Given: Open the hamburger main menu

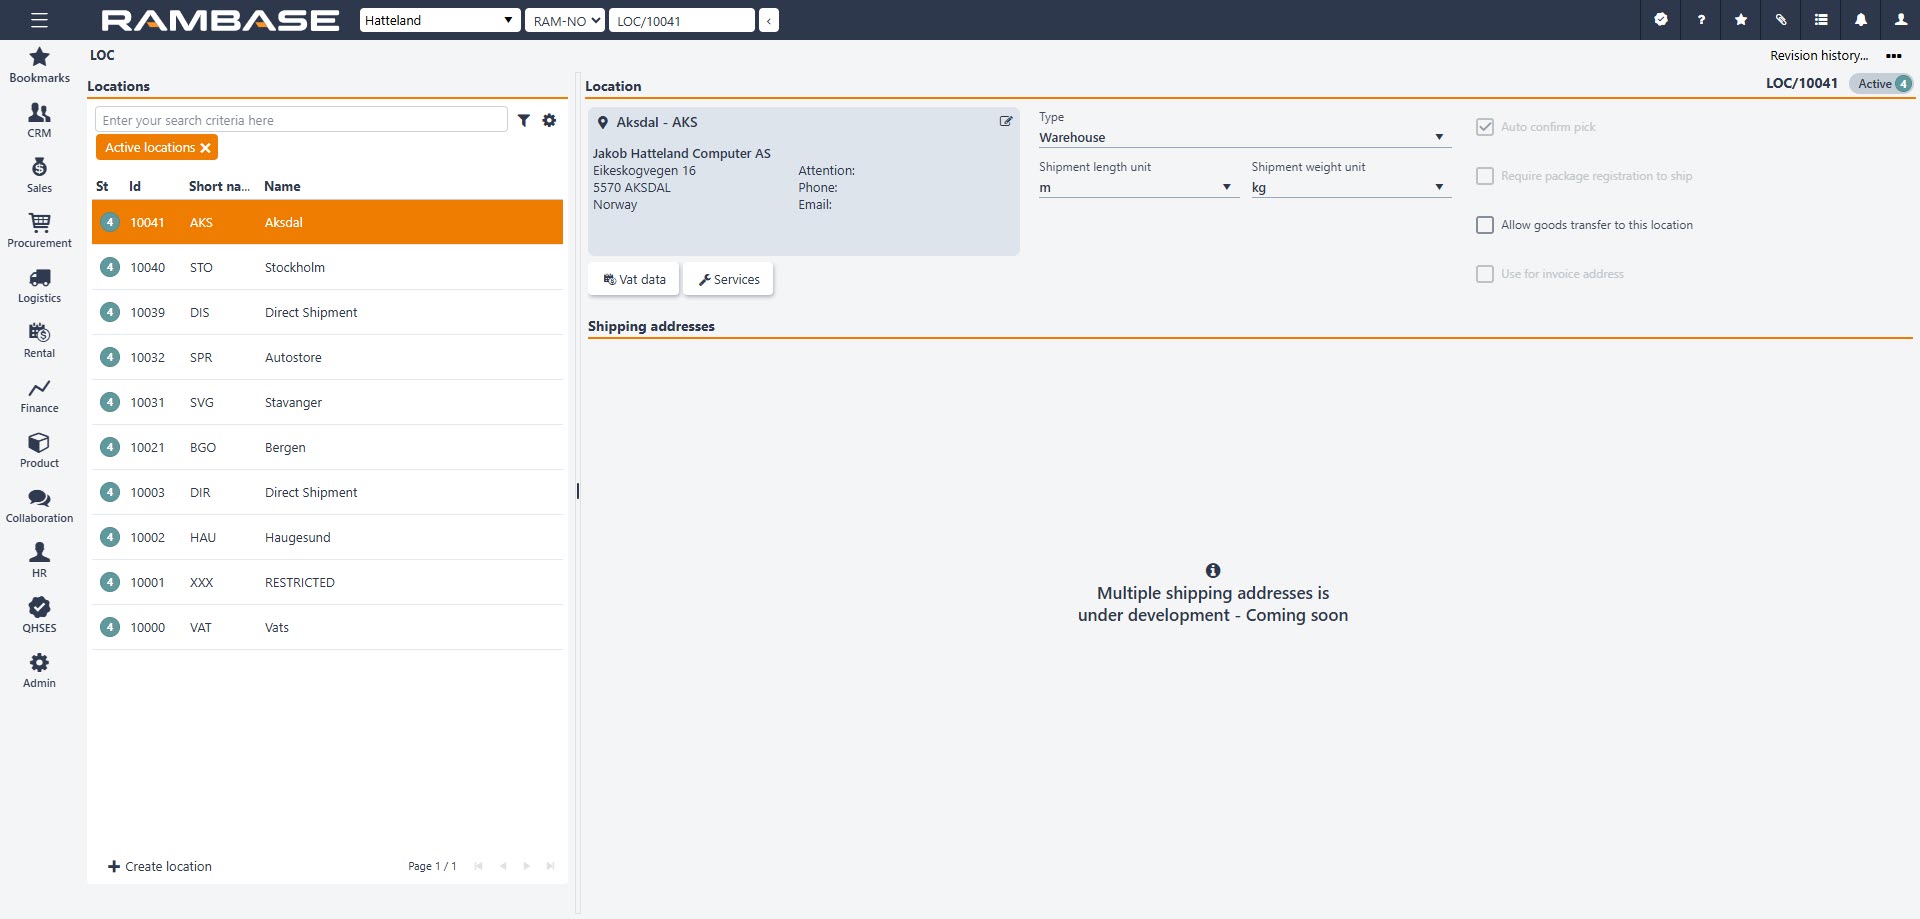Looking at the screenshot, I should pyautogui.click(x=39, y=20).
